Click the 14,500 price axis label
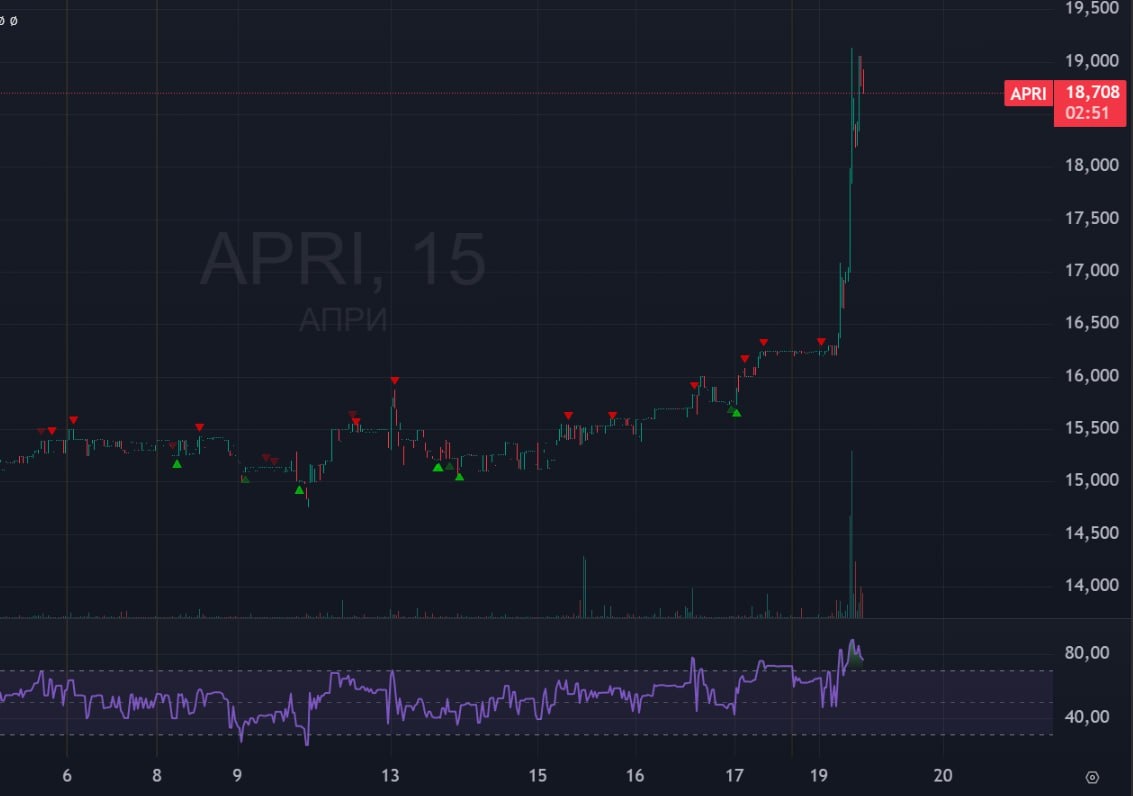The height and width of the screenshot is (796, 1133). click(x=1092, y=533)
